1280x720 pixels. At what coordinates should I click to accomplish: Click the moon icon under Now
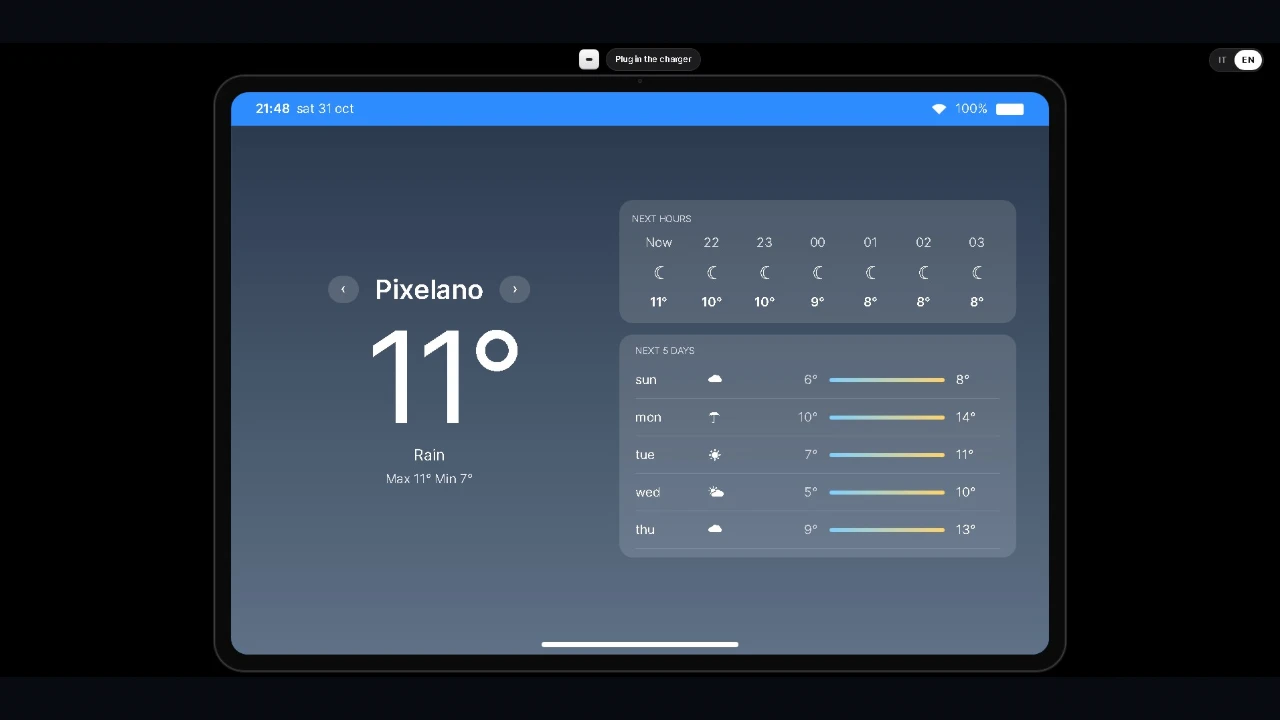pos(659,273)
